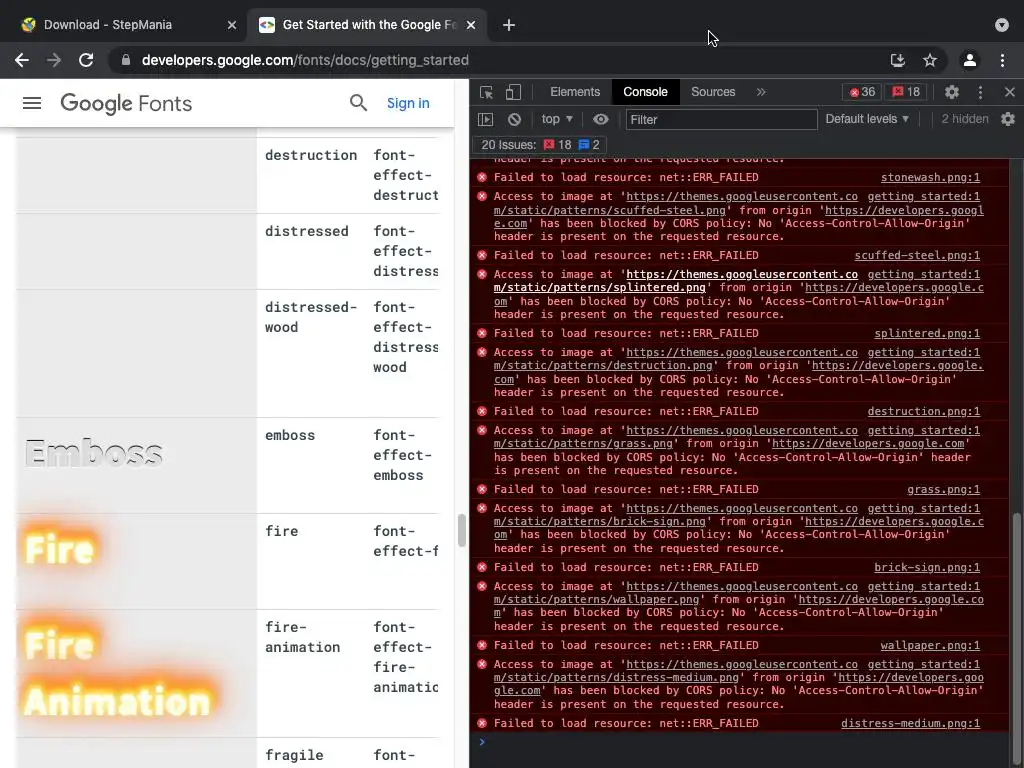This screenshot has height=768, width=1024.
Task: Open console settings gear beside hidden count
Action: pyautogui.click(x=1008, y=120)
